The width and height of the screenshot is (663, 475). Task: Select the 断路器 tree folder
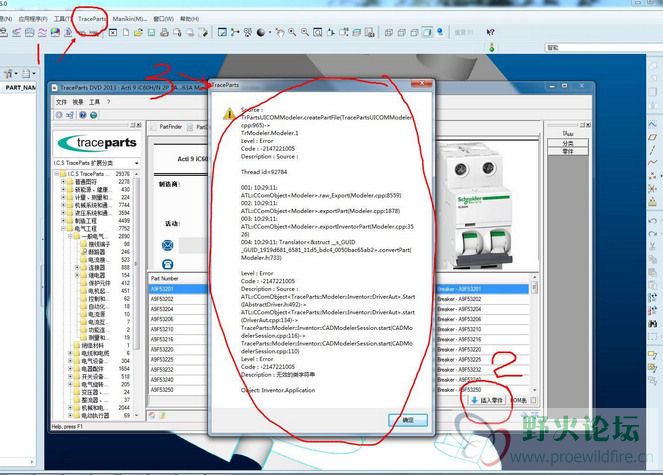pyautogui.click(x=96, y=252)
